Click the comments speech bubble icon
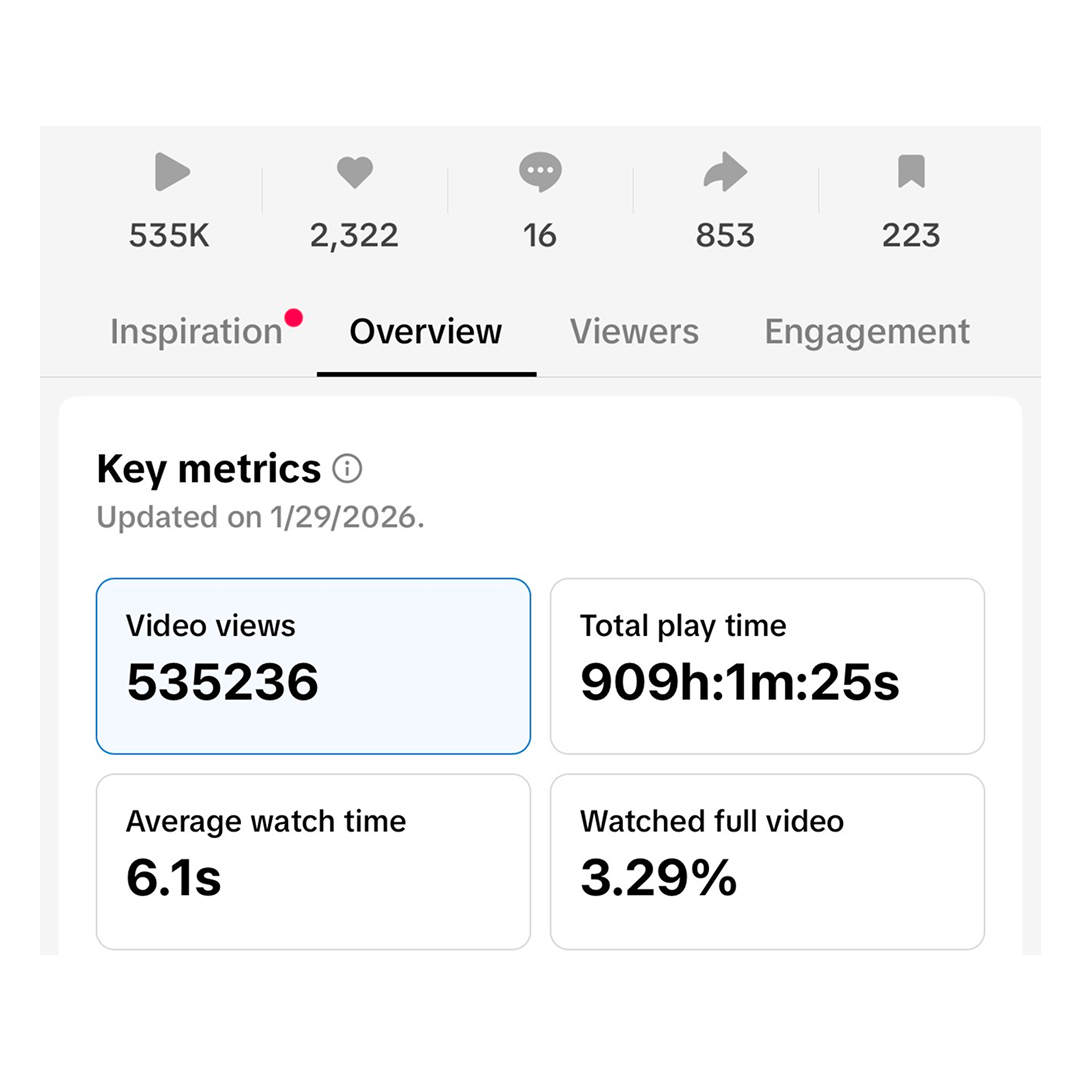Screen dimensions: 1080x1080 point(540,172)
